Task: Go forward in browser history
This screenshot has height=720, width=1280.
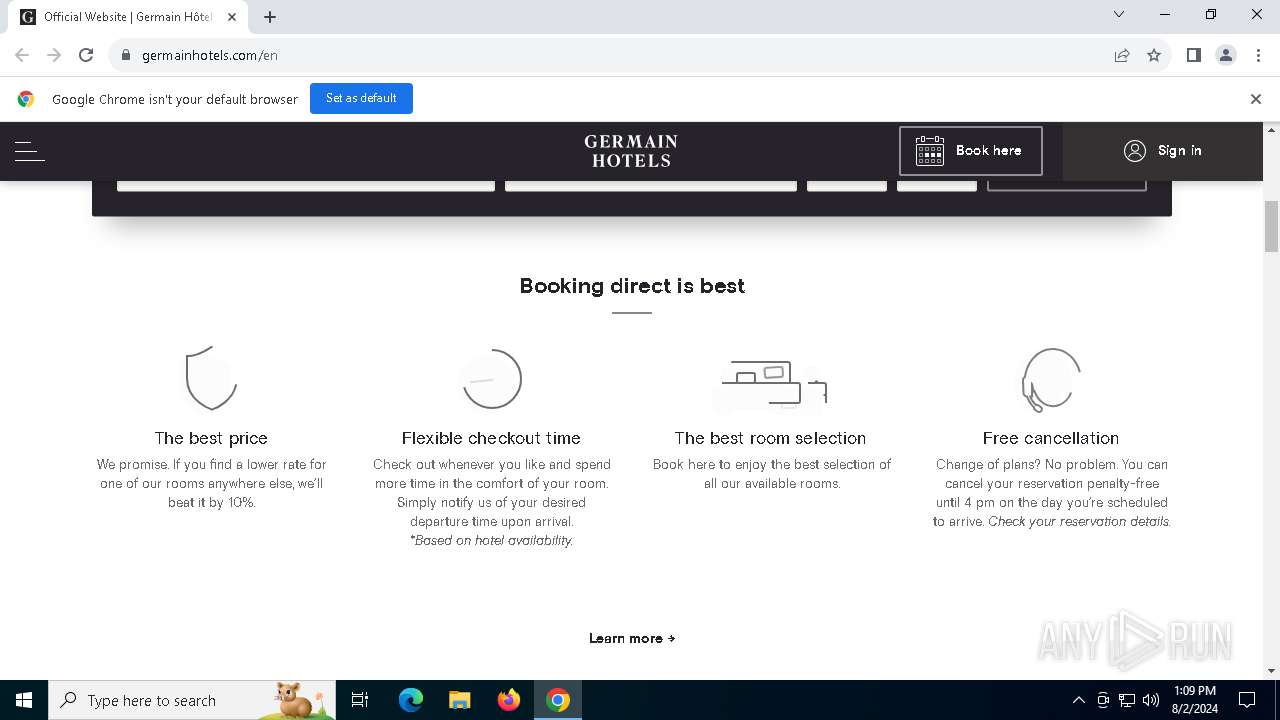Action: point(54,56)
